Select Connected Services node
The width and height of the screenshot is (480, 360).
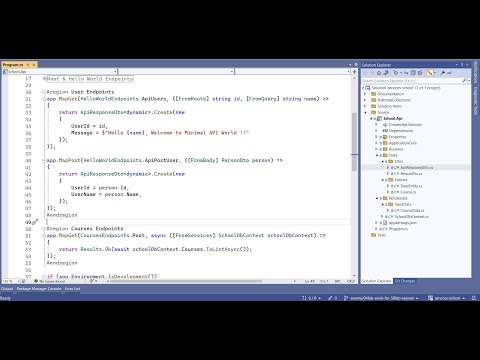pyautogui.click(x=405, y=124)
